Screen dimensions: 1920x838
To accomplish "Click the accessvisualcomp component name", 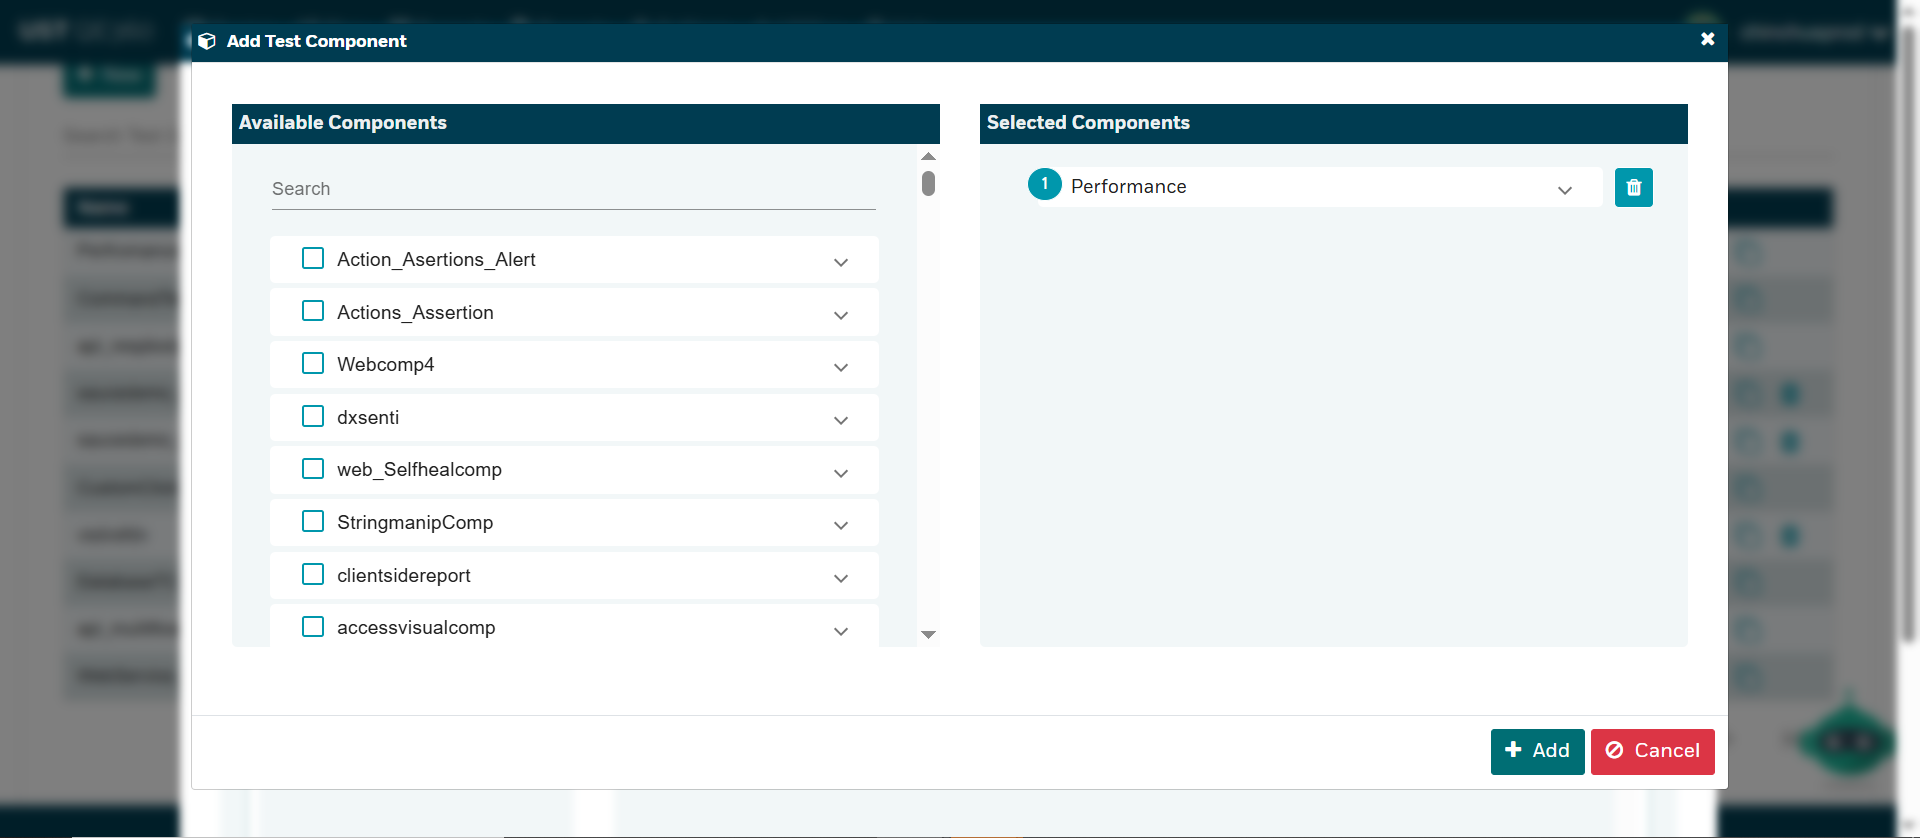I will click(x=416, y=627).
